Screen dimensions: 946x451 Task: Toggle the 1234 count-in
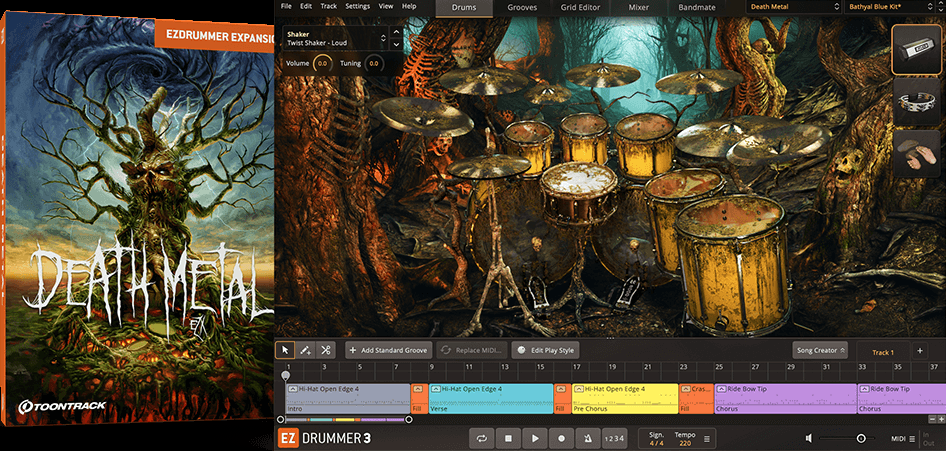tap(614, 438)
